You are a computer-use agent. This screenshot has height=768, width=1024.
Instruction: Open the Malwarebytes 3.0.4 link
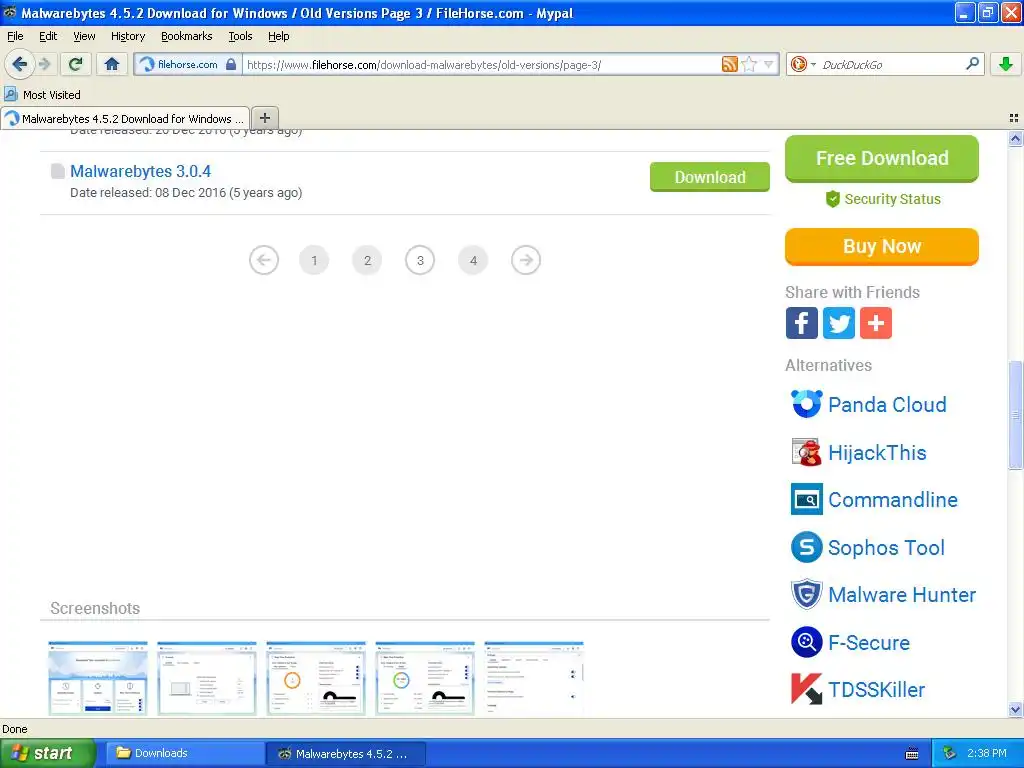pos(140,171)
